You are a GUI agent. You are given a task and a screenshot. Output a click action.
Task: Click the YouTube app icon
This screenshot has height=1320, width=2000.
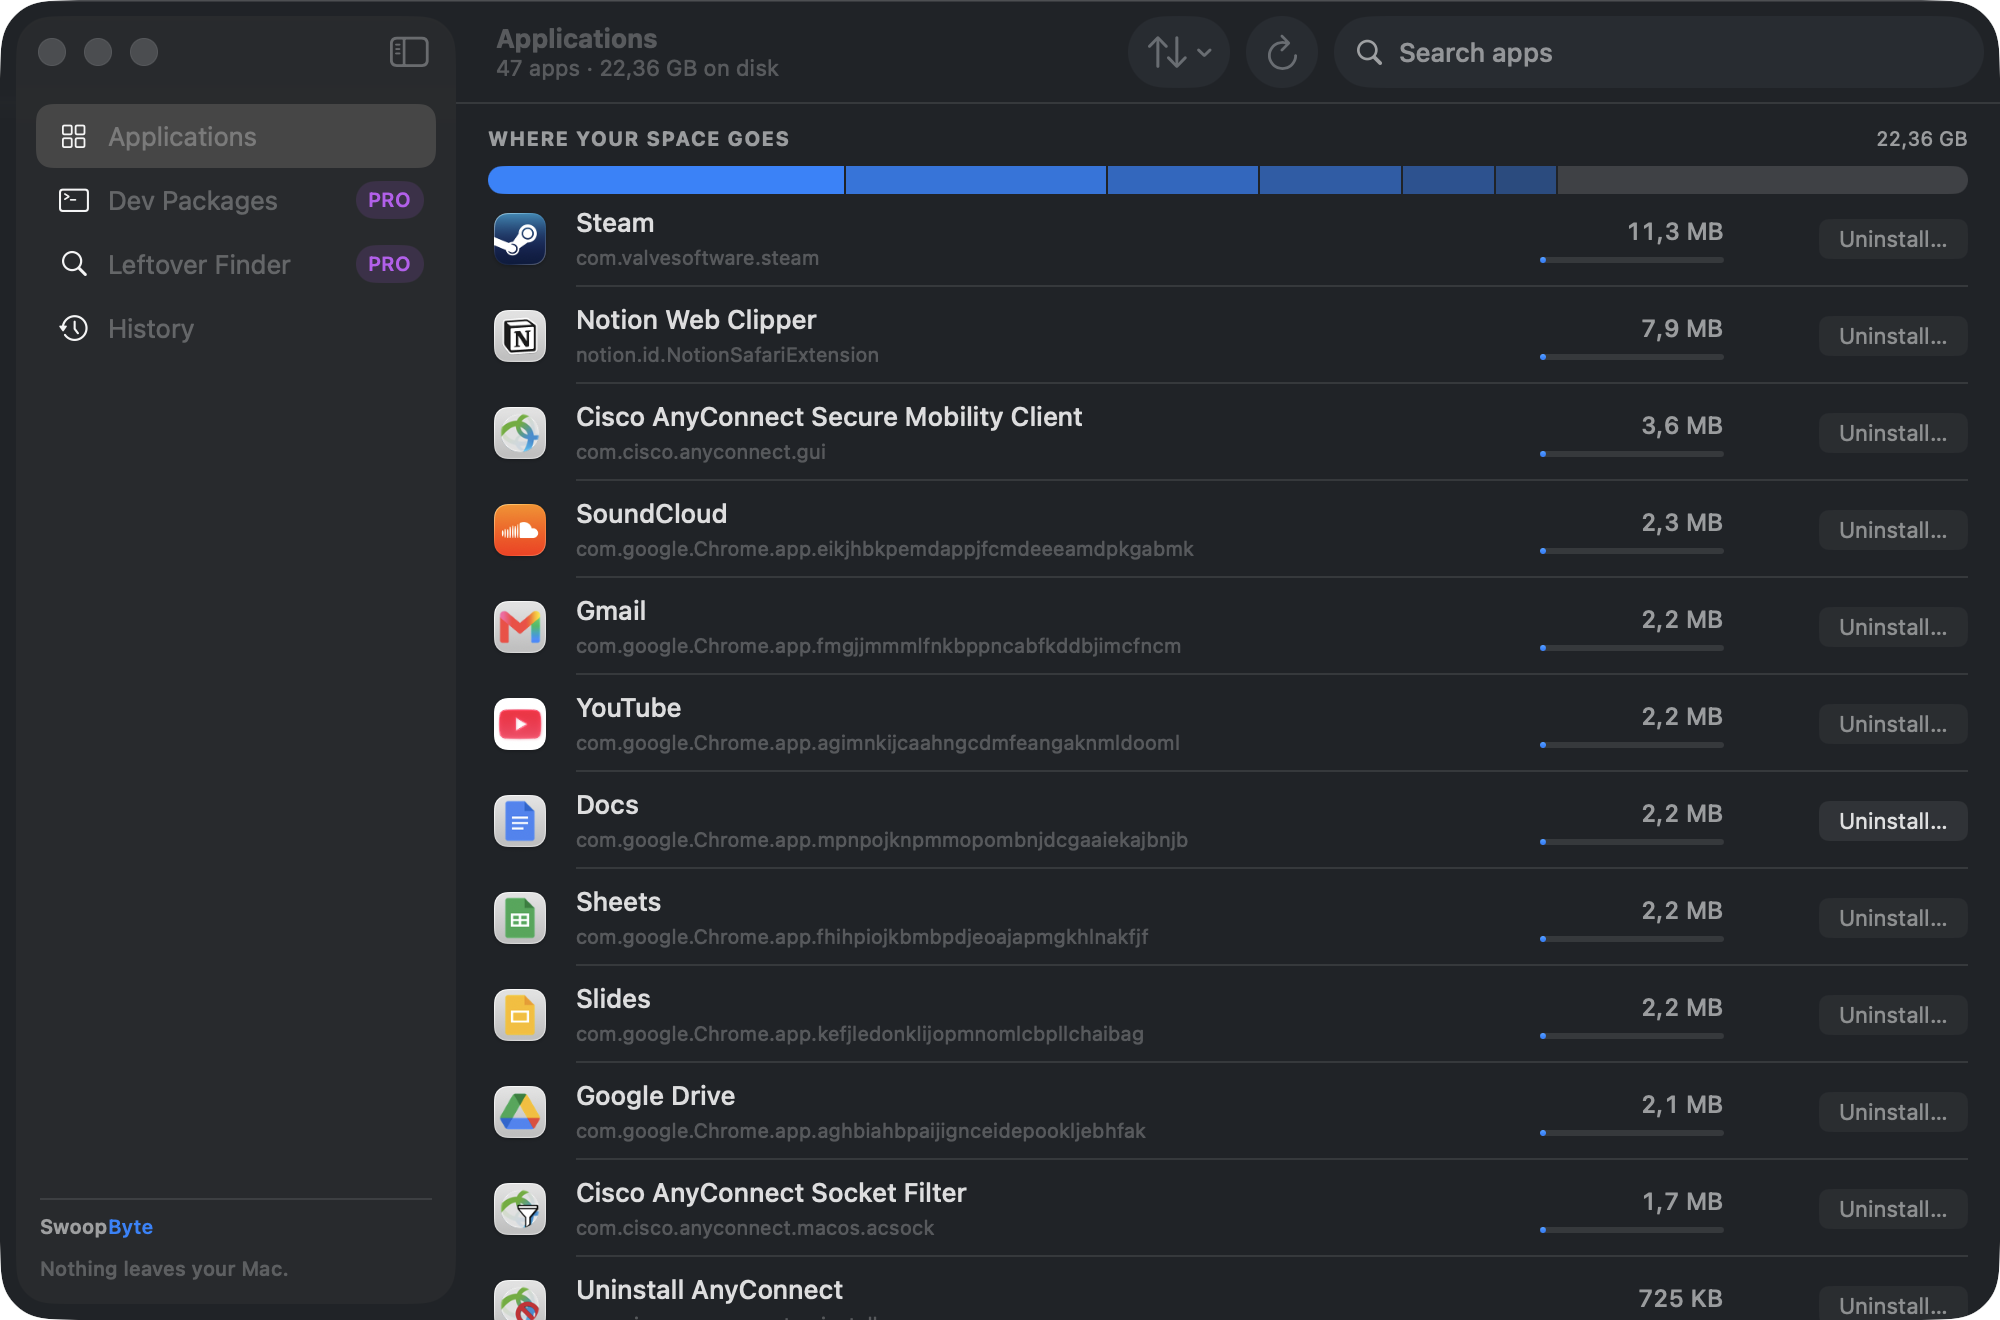tap(520, 724)
